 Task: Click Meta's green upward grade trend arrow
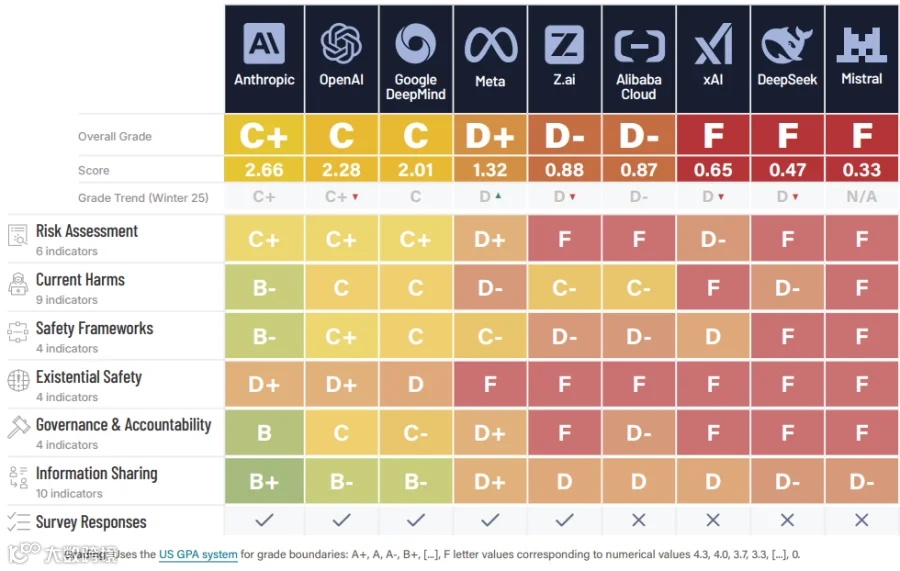pyautogui.click(x=498, y=196)
